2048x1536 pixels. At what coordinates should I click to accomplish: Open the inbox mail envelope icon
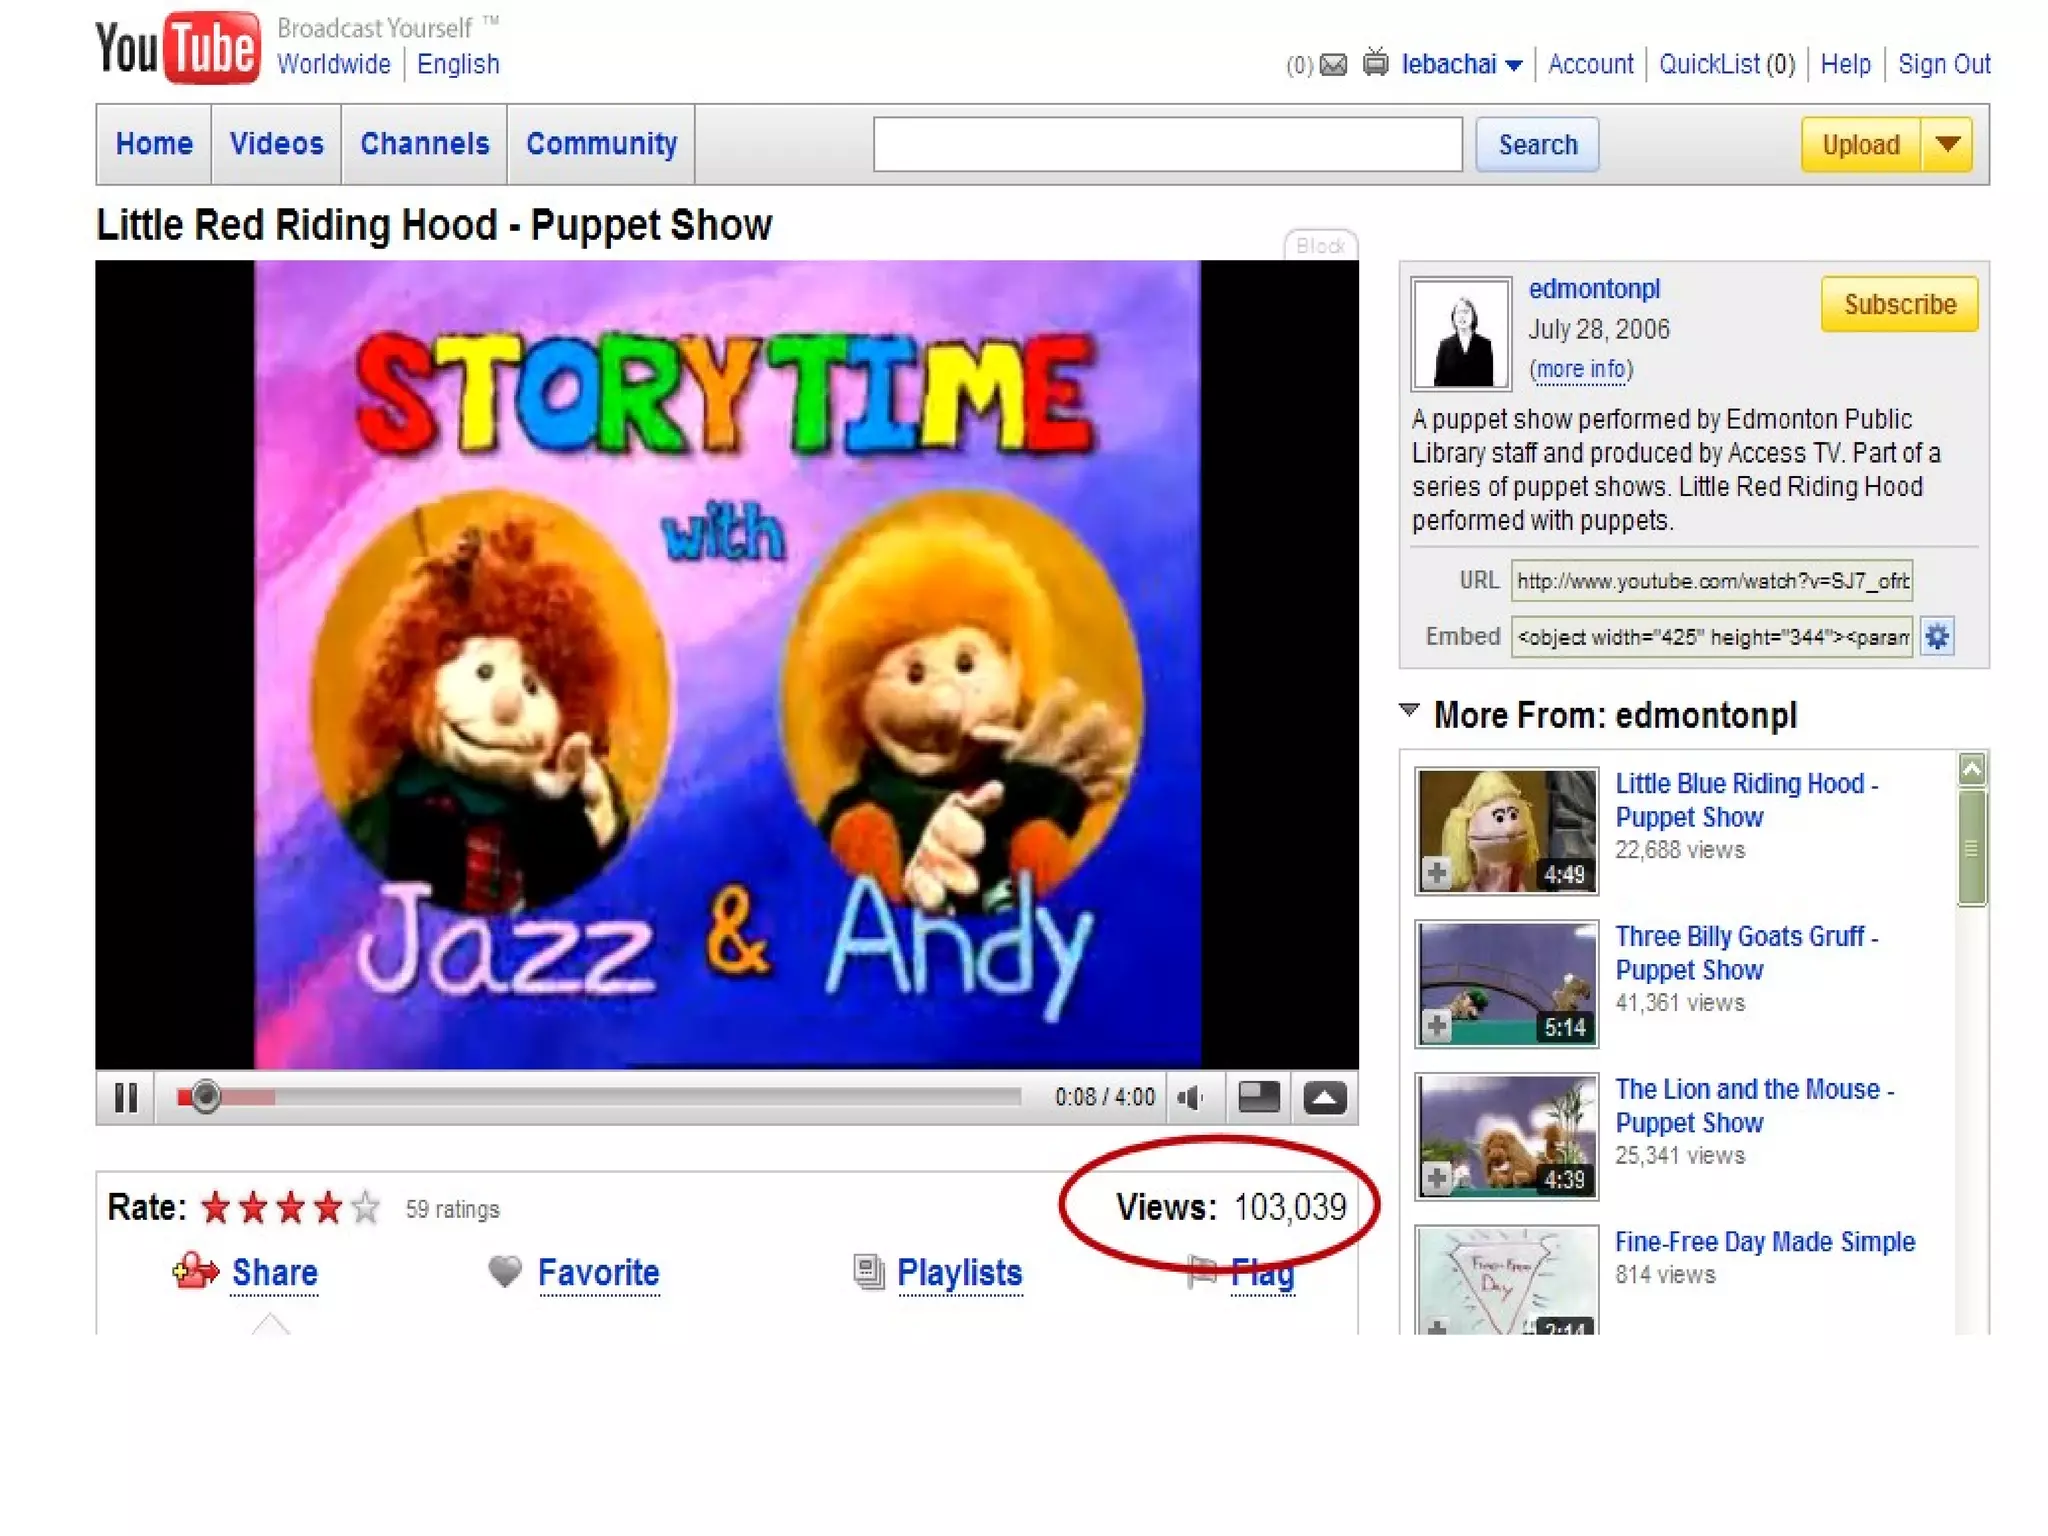point(1333,65)
